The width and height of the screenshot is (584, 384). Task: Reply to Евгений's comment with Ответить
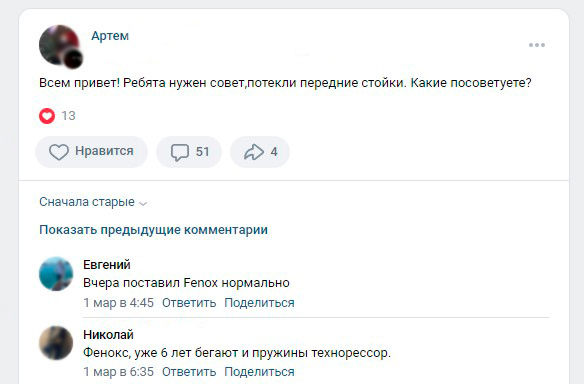coord(189,302)
